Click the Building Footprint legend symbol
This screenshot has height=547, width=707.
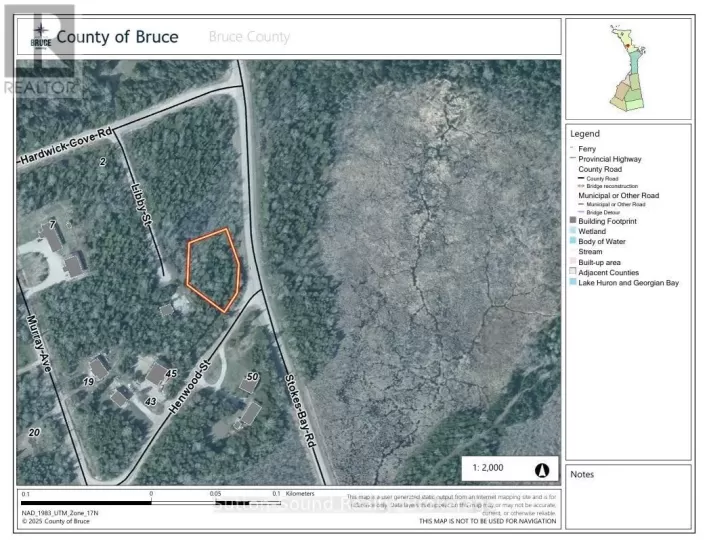[573, 219]
